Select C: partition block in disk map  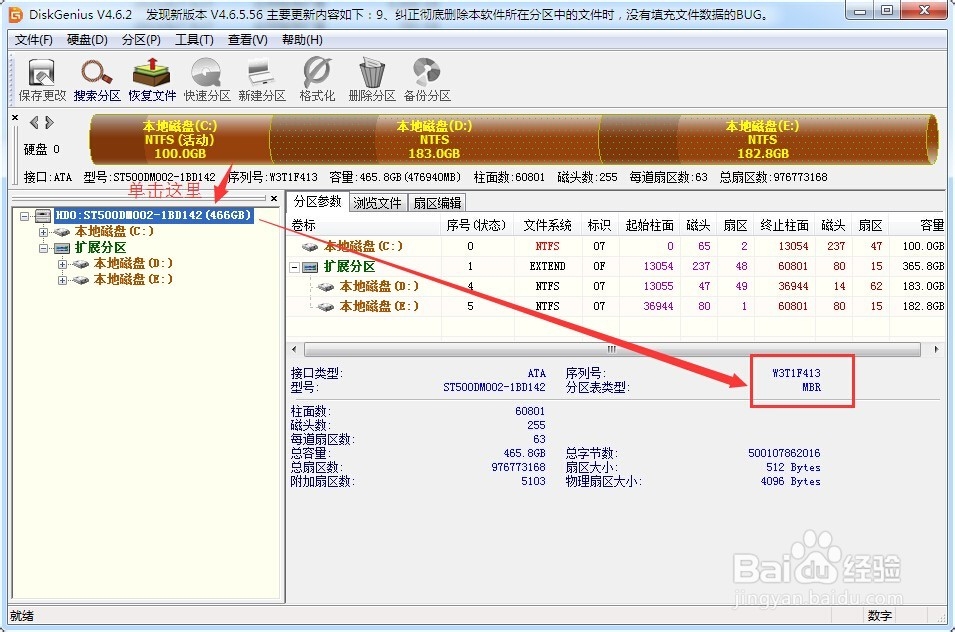coord(180,139)
